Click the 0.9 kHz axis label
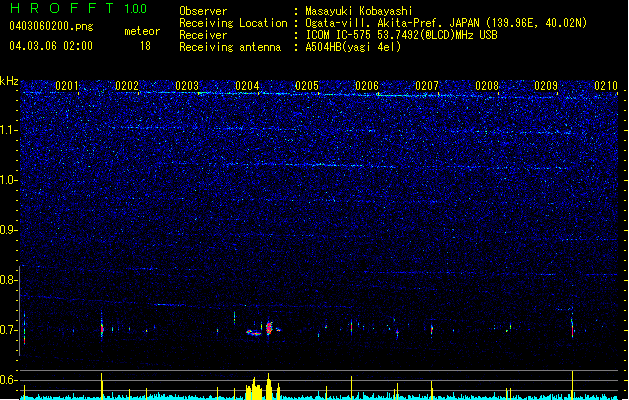 click(x=8, y=230)
